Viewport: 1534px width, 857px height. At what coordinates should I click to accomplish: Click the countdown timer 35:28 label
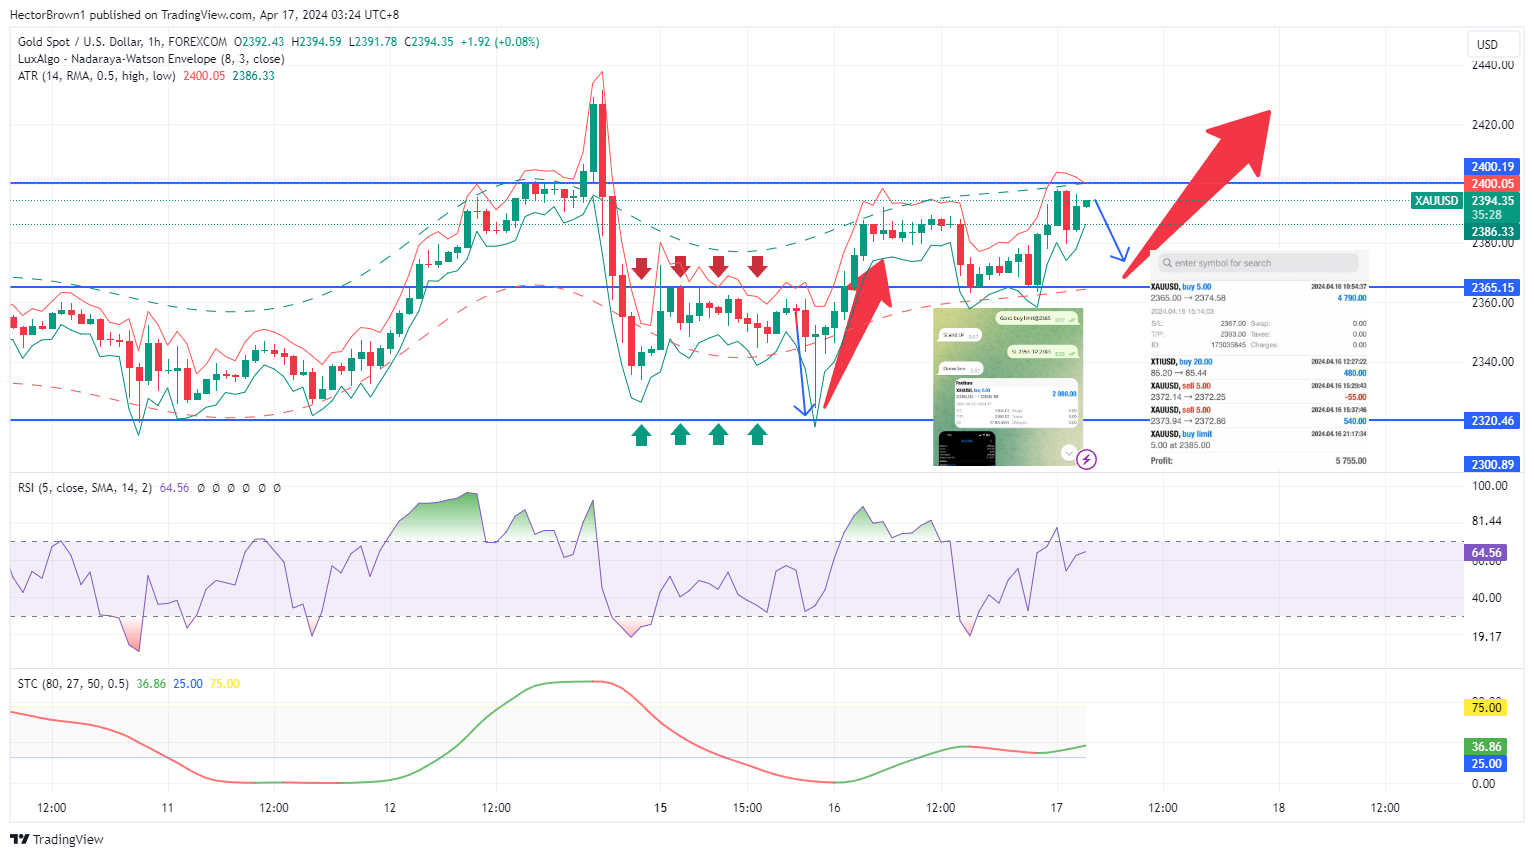(1487, 215)
